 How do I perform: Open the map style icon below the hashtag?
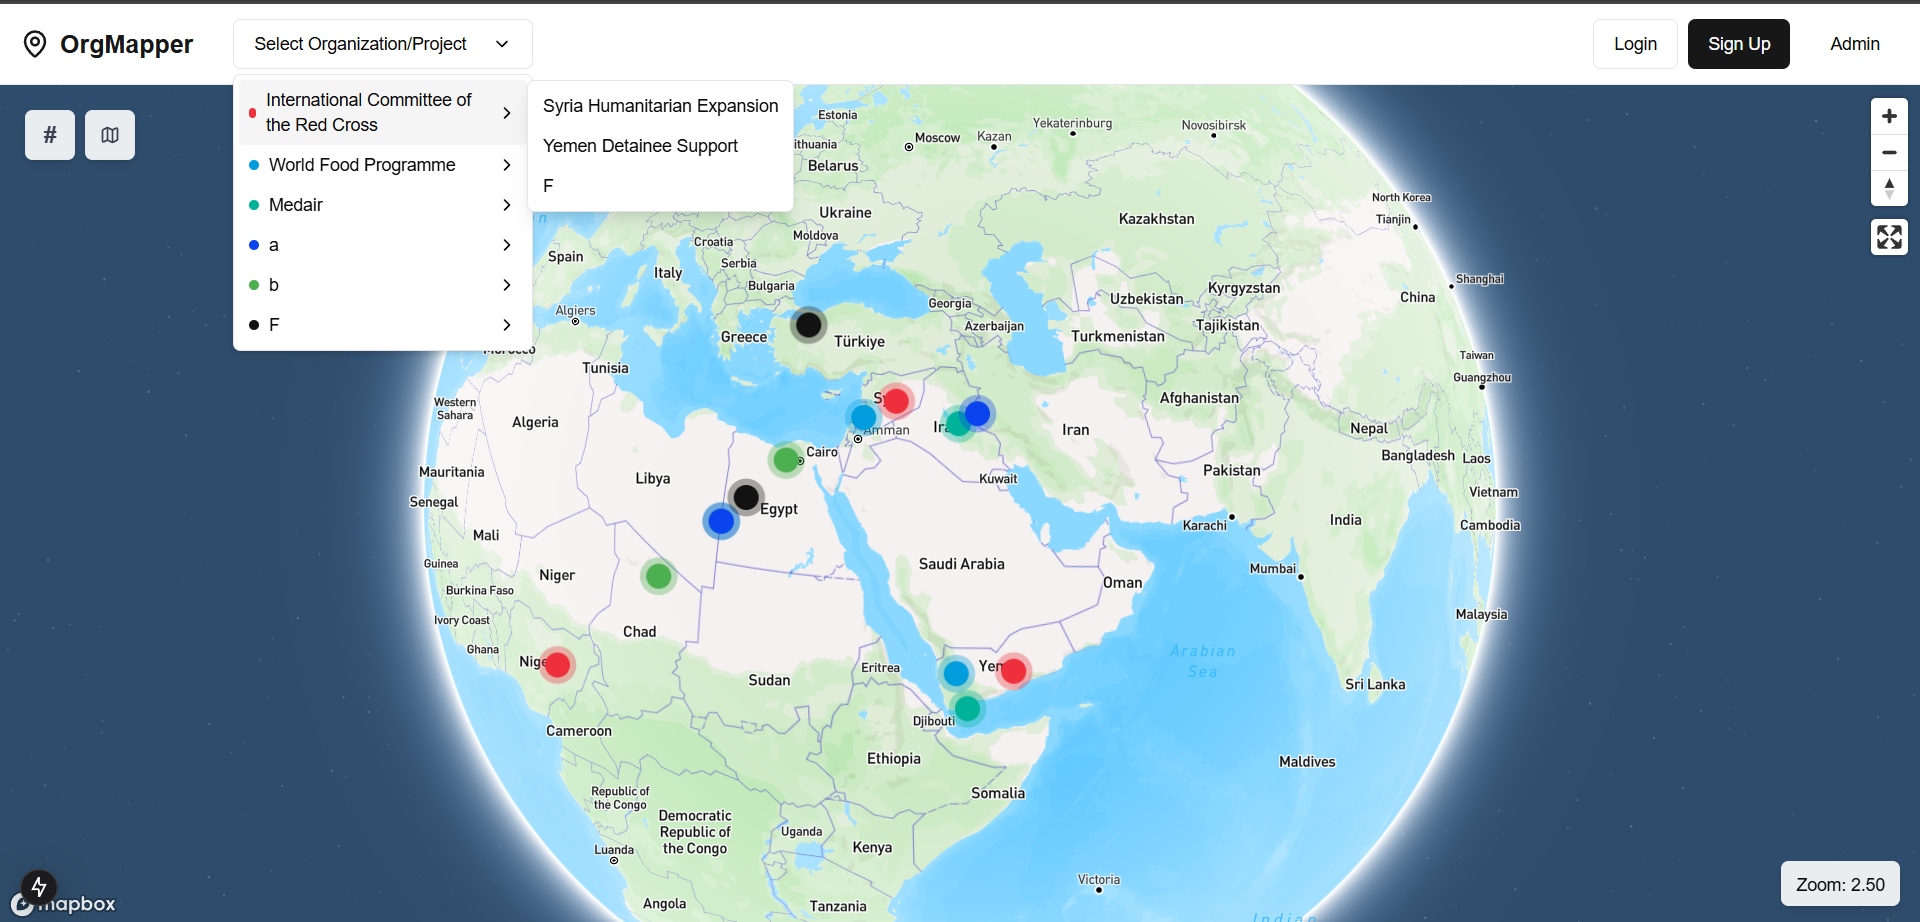tap(109, 134)
